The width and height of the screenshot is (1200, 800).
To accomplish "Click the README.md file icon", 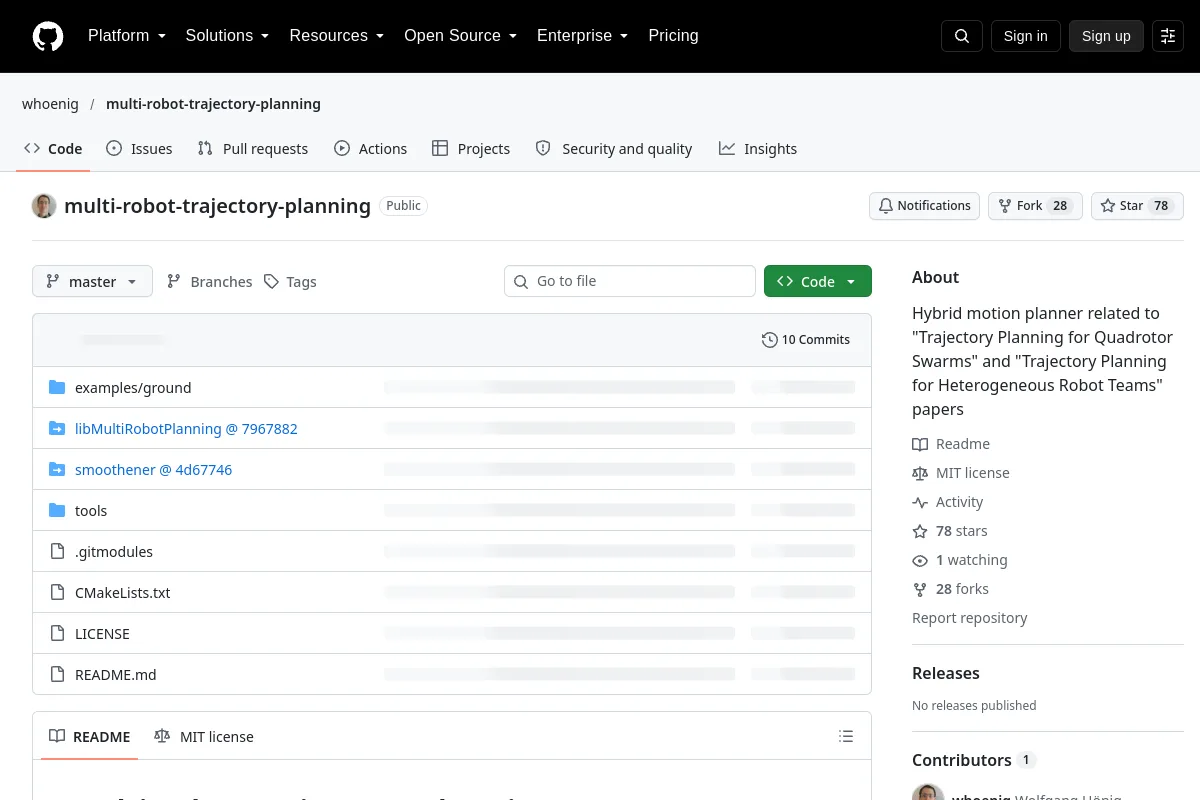I will (57, 675).
